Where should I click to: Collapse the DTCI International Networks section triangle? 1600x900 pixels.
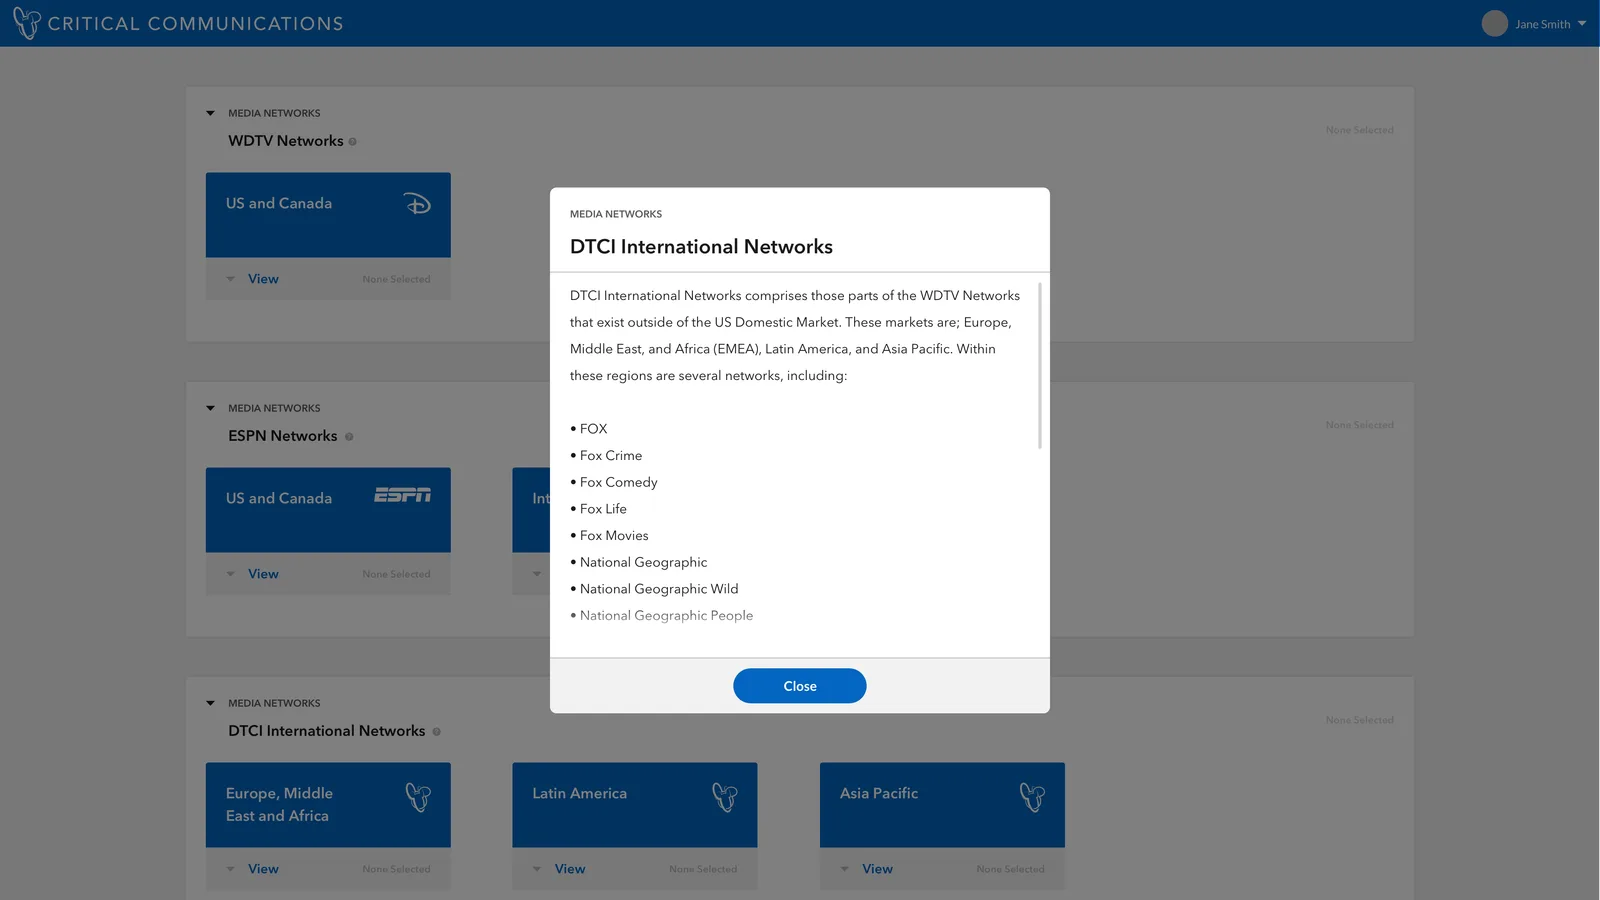pyautogui.click(x=210, y=703)
